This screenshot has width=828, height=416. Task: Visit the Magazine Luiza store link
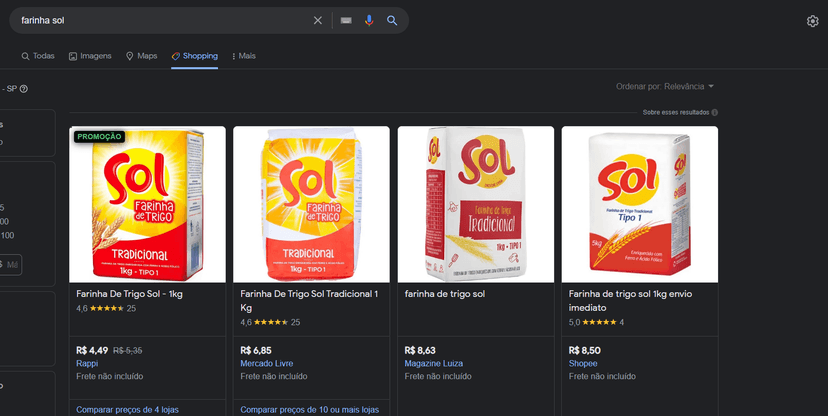434,363
